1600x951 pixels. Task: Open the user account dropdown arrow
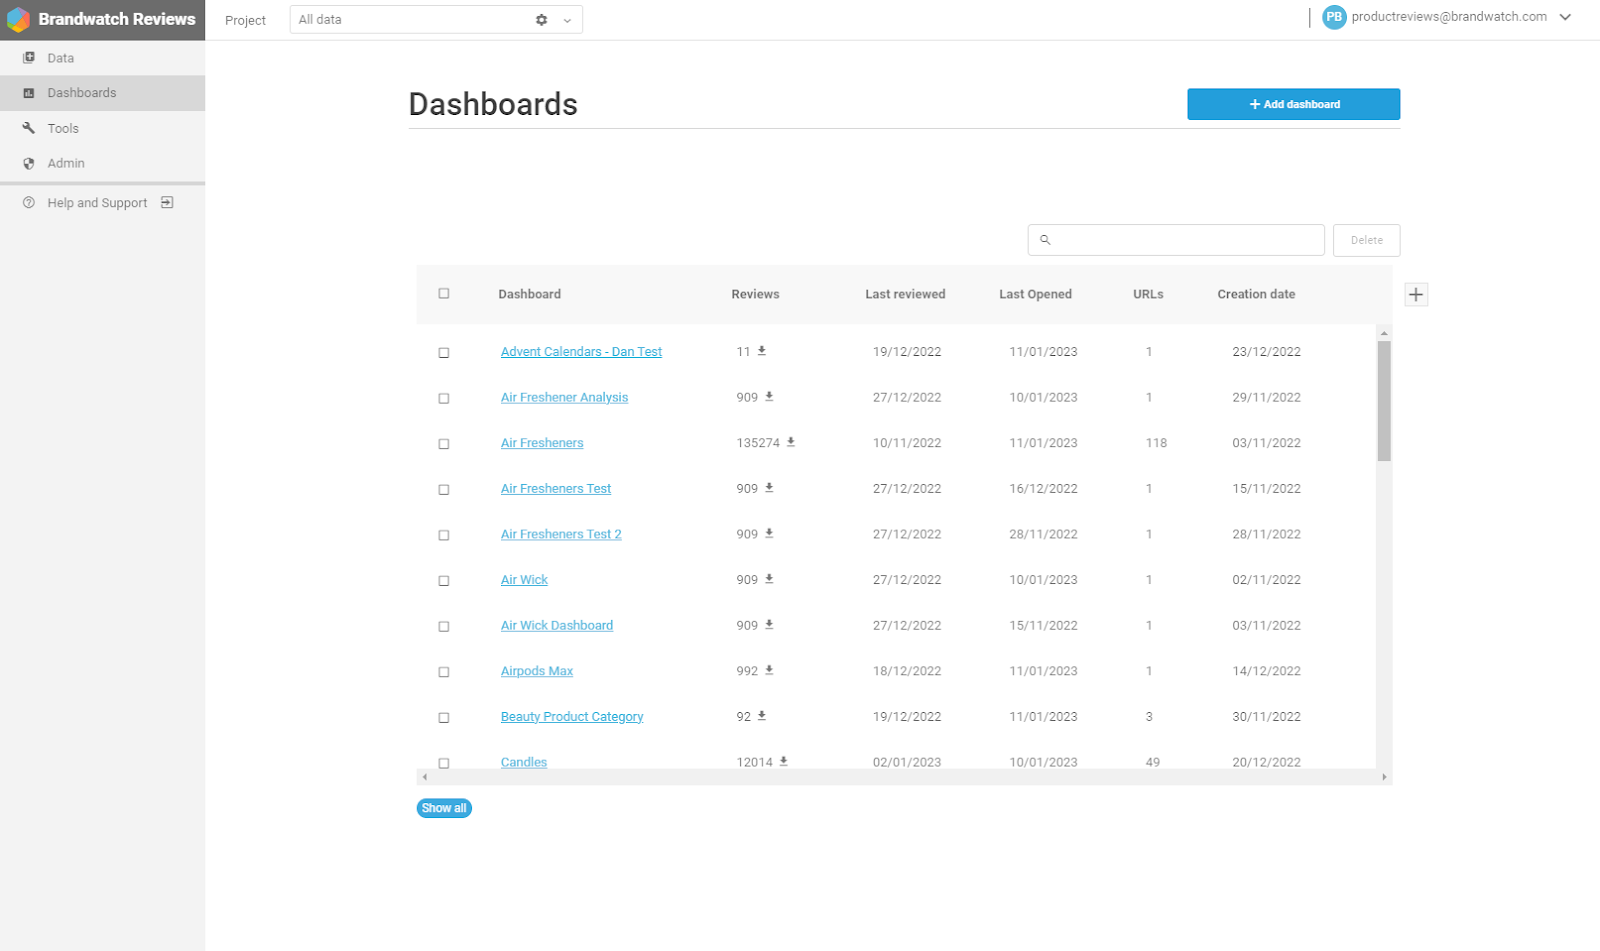[x=1566, y=17]
